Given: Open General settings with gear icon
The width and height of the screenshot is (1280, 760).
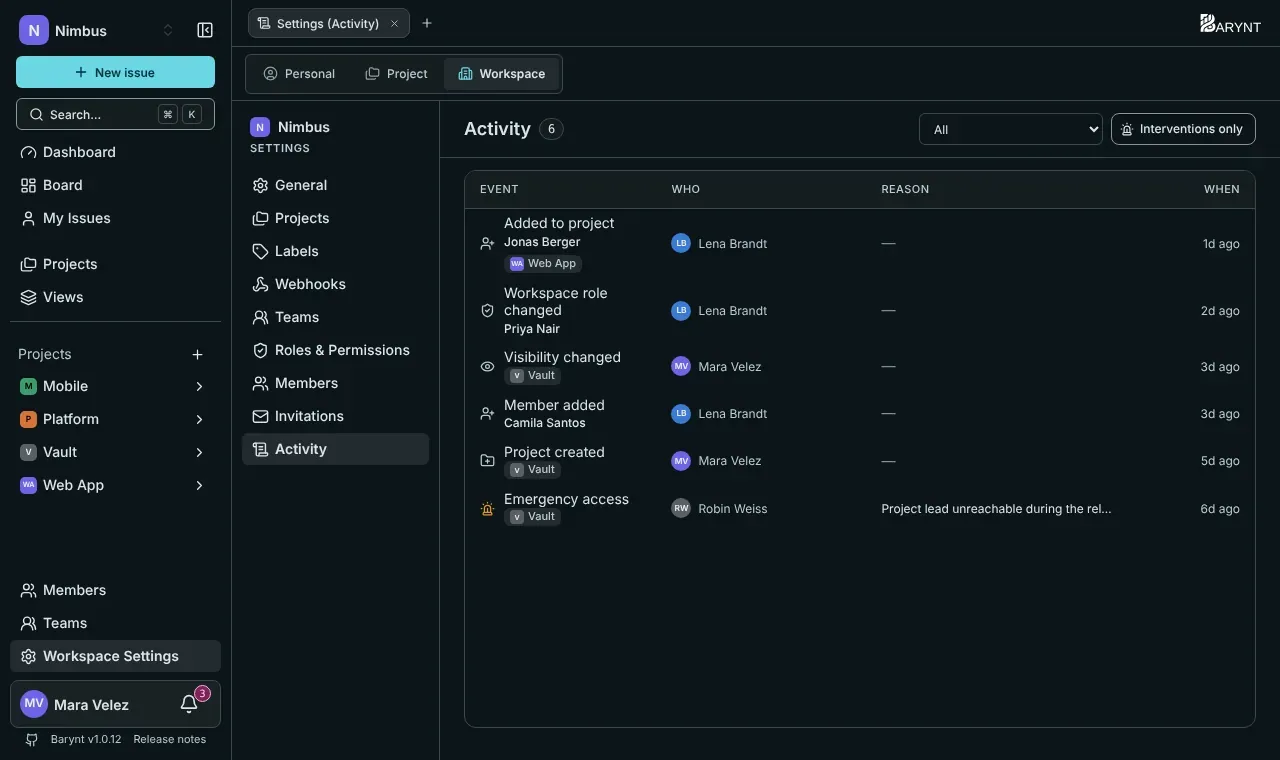Looking at the screenshot, I should click(335, 185).
